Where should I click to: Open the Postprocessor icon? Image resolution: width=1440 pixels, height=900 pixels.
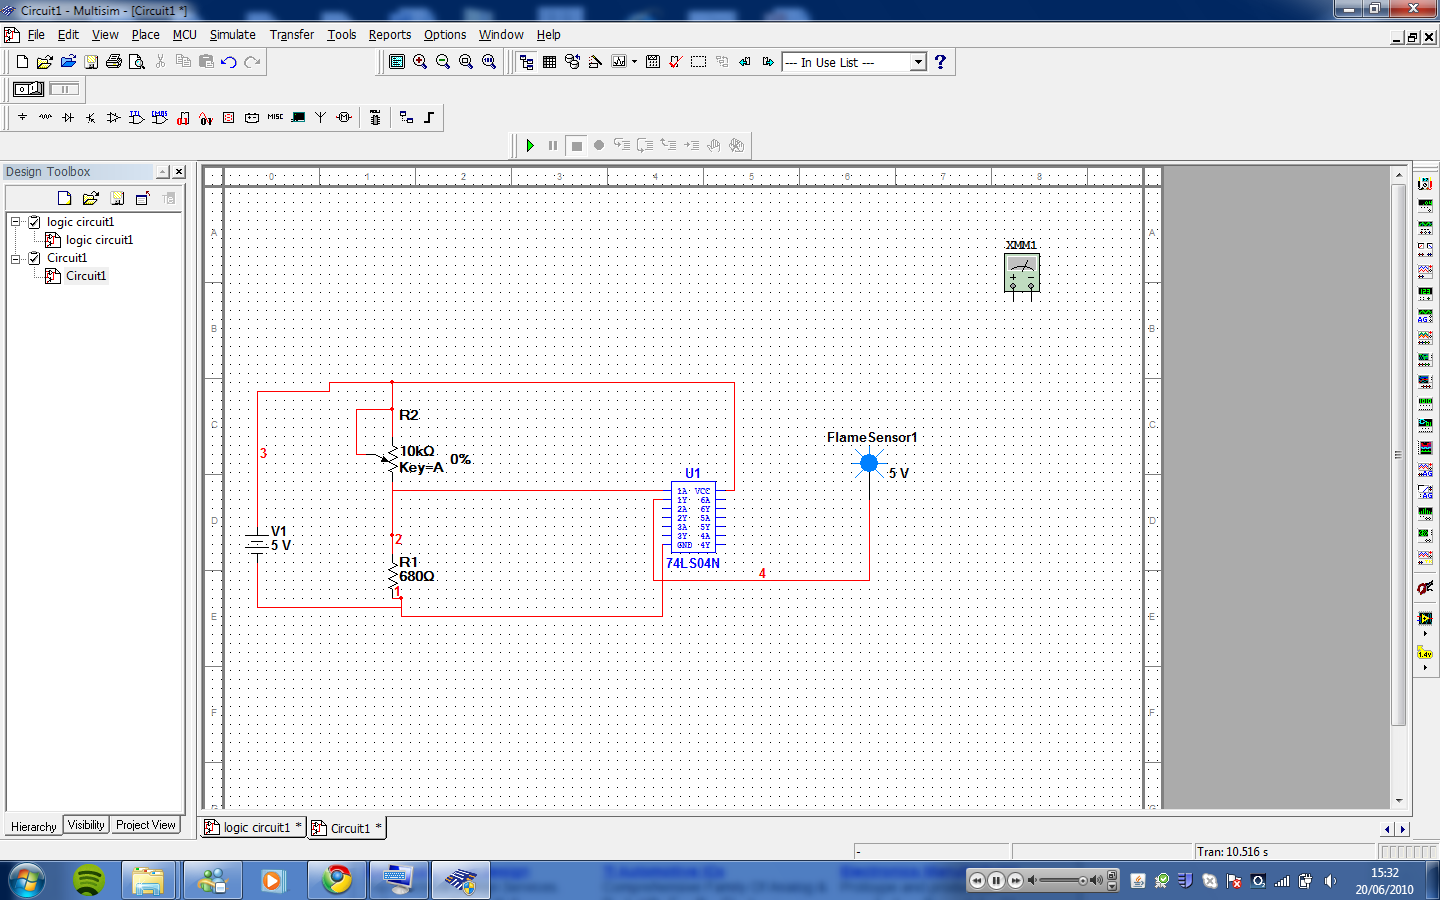pyautogui.click(x=653, y=62)
